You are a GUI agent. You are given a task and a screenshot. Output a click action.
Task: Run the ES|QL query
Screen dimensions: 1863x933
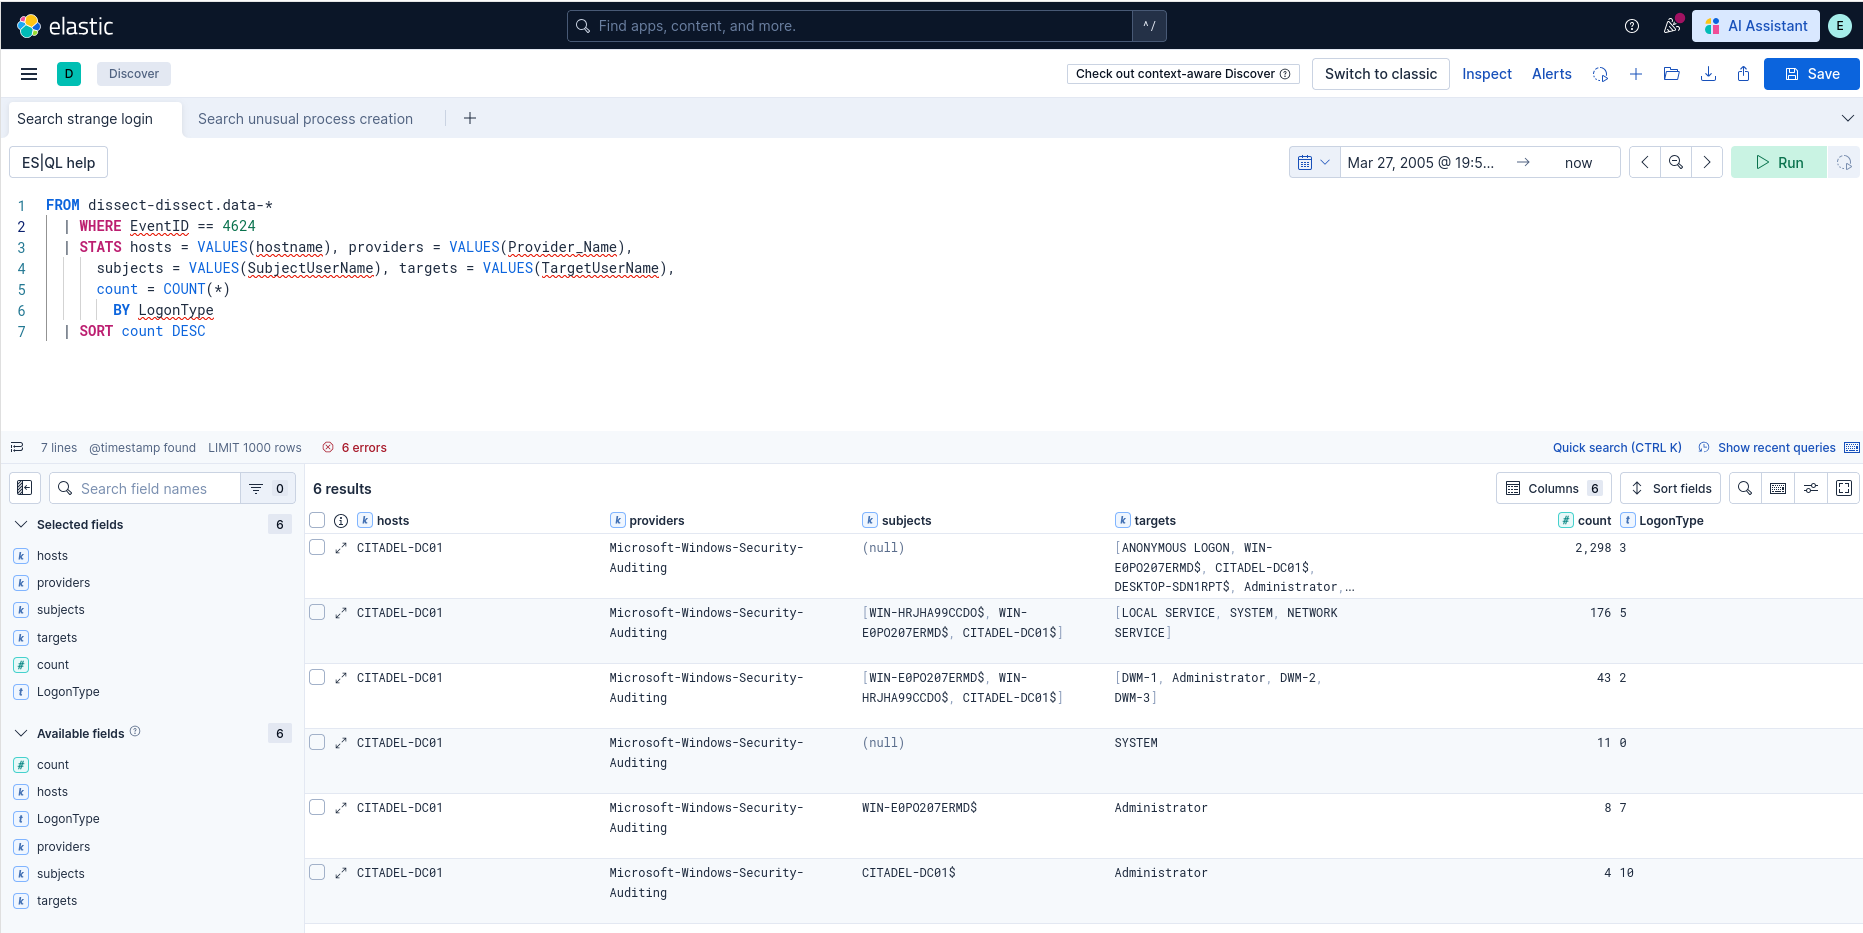(x=1779, y=163)
